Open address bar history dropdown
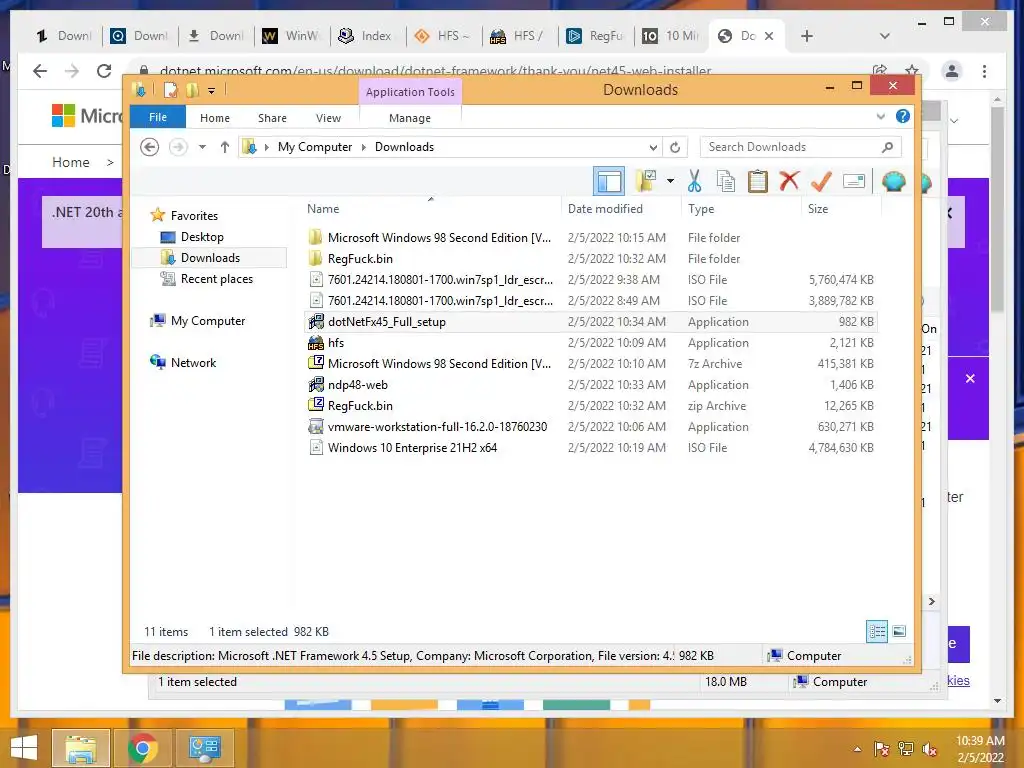The width and height of the screenshot is (1024, 768). point(652,147)
